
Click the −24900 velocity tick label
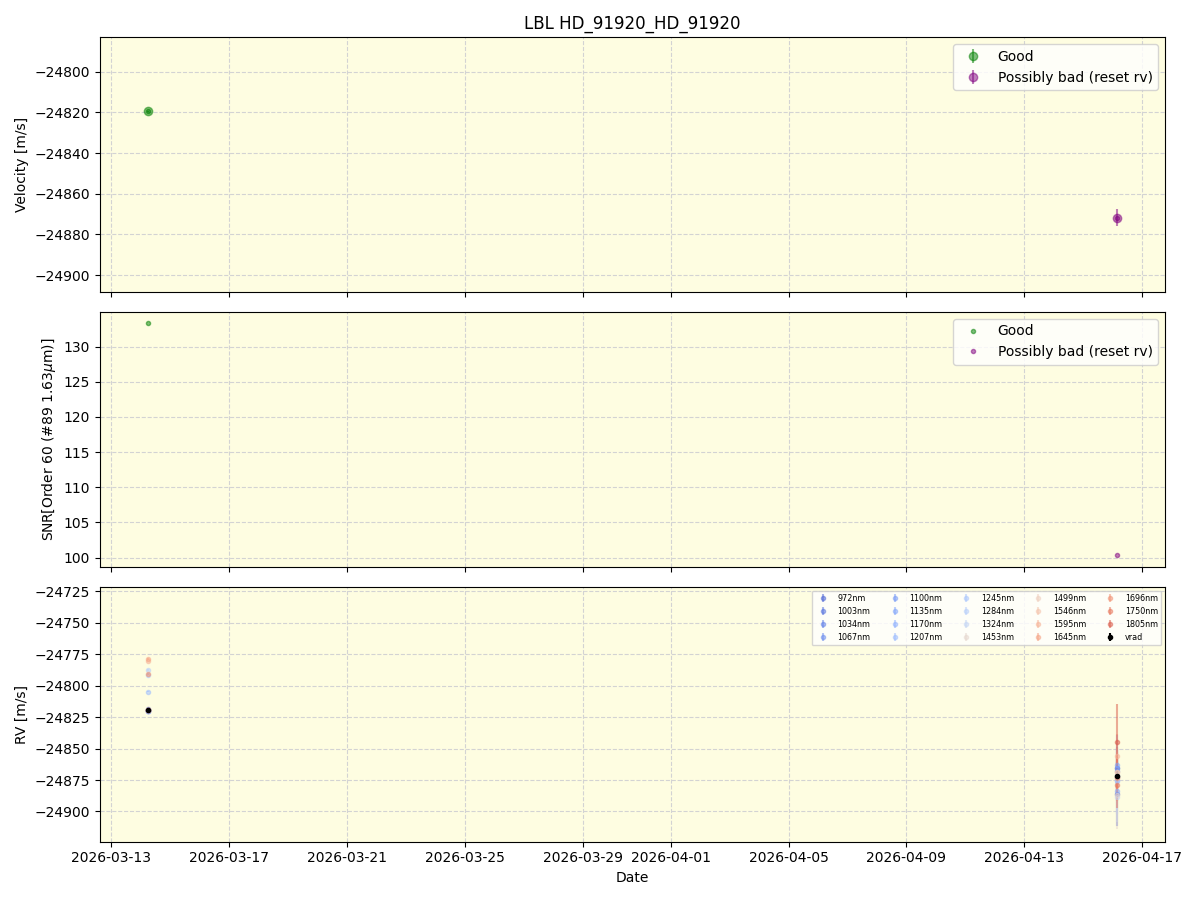[x=64, y=276]
